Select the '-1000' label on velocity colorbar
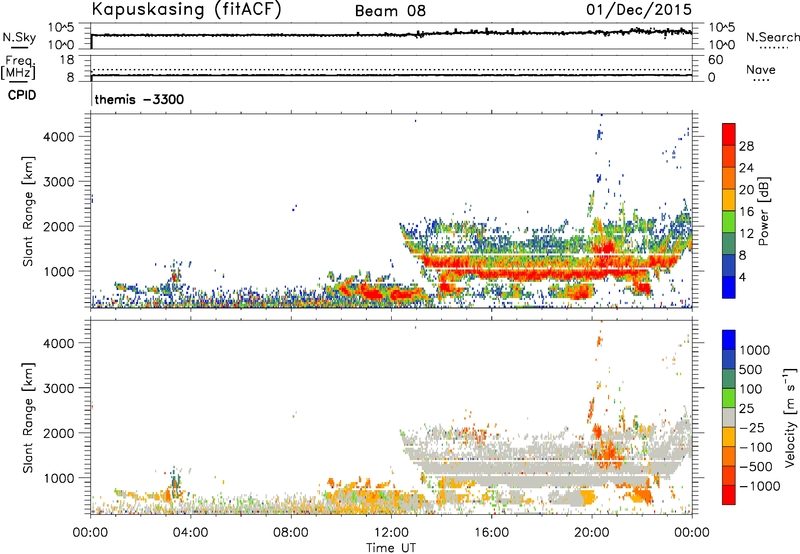800x554 pixels. 760,486
